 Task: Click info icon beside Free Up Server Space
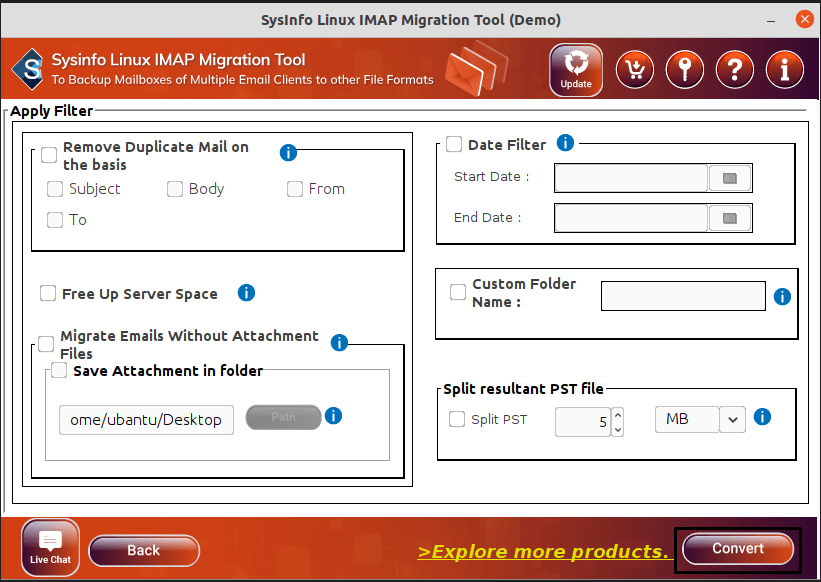[246, 293]
